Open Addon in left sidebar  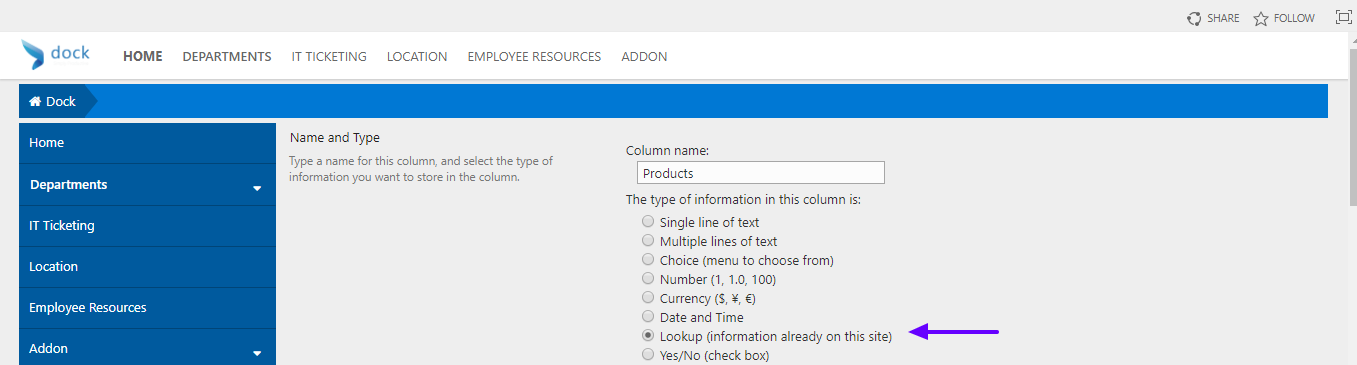[x=147, y=348]
